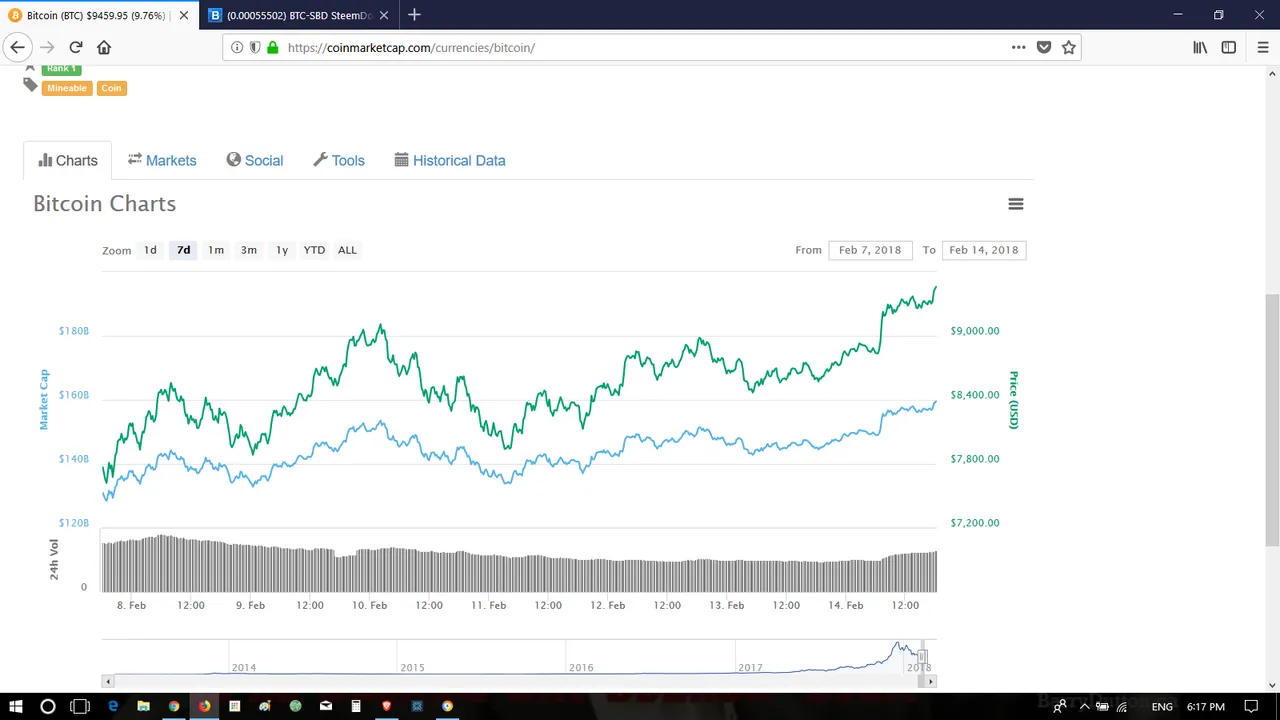The width and height of the screenshot is (1280, 720).
Task: Click the To date field Feb 14, 2018
Action: 984,250
